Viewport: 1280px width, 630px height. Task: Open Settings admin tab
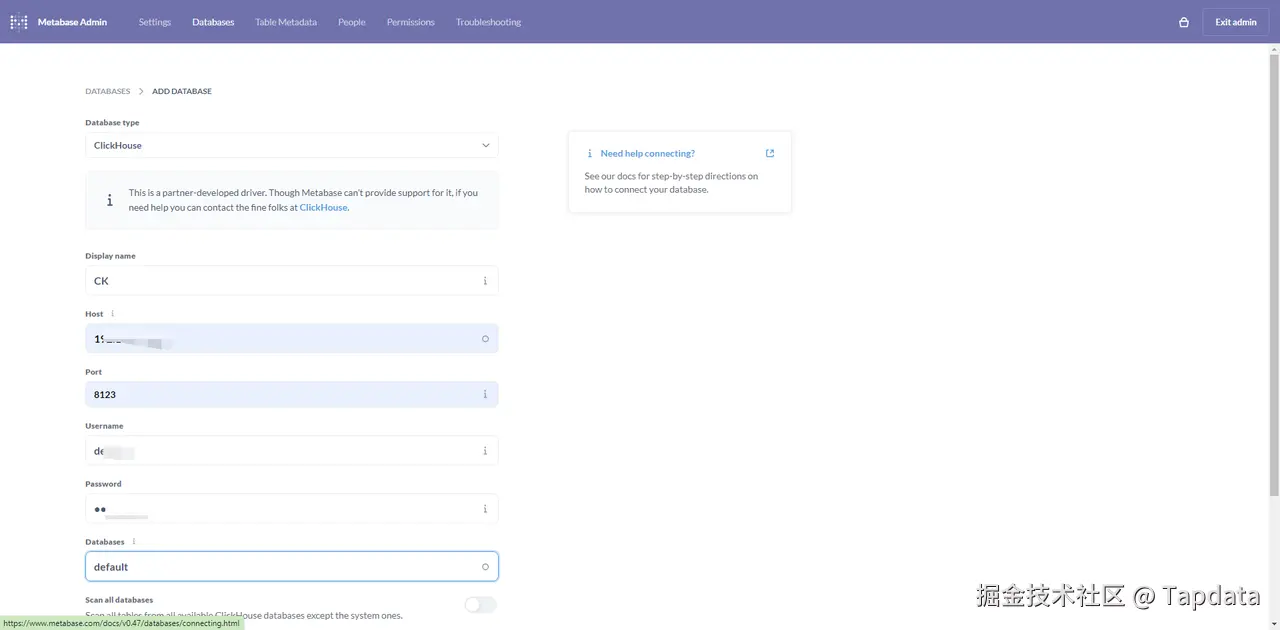click(x=155, y=22)
